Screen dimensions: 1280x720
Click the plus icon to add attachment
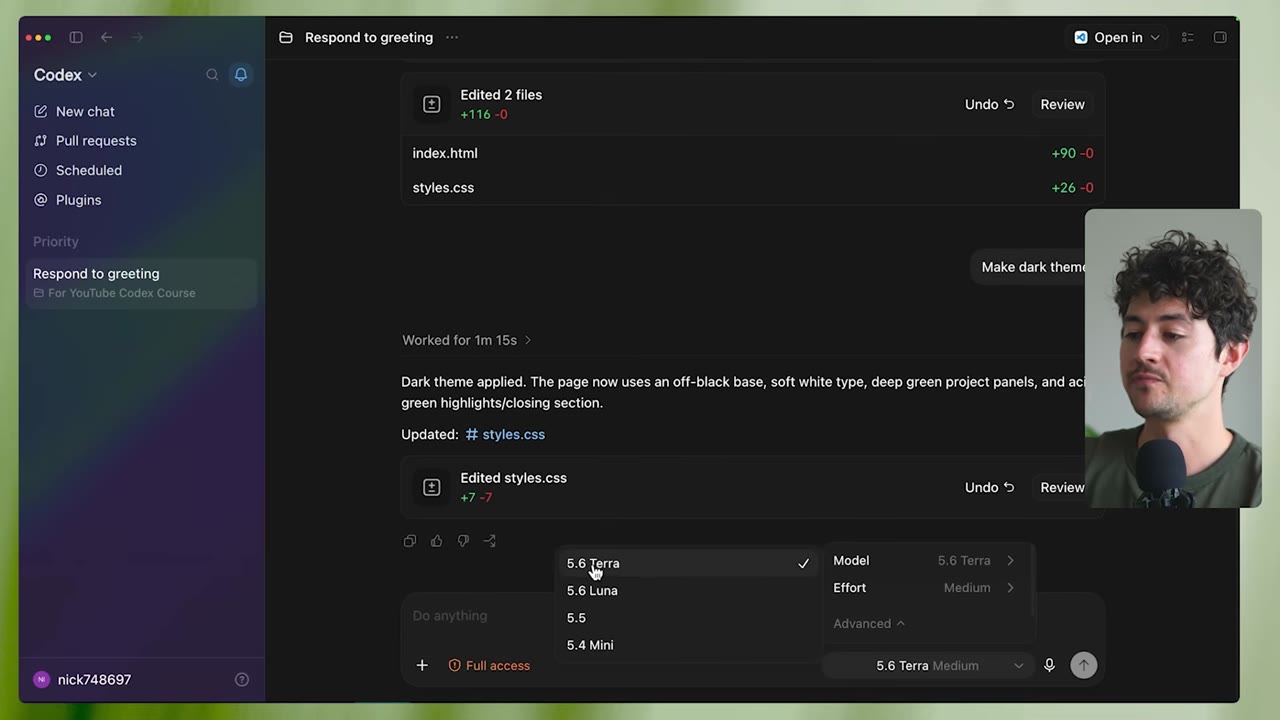pyautogui.click(x=422, y=666)
